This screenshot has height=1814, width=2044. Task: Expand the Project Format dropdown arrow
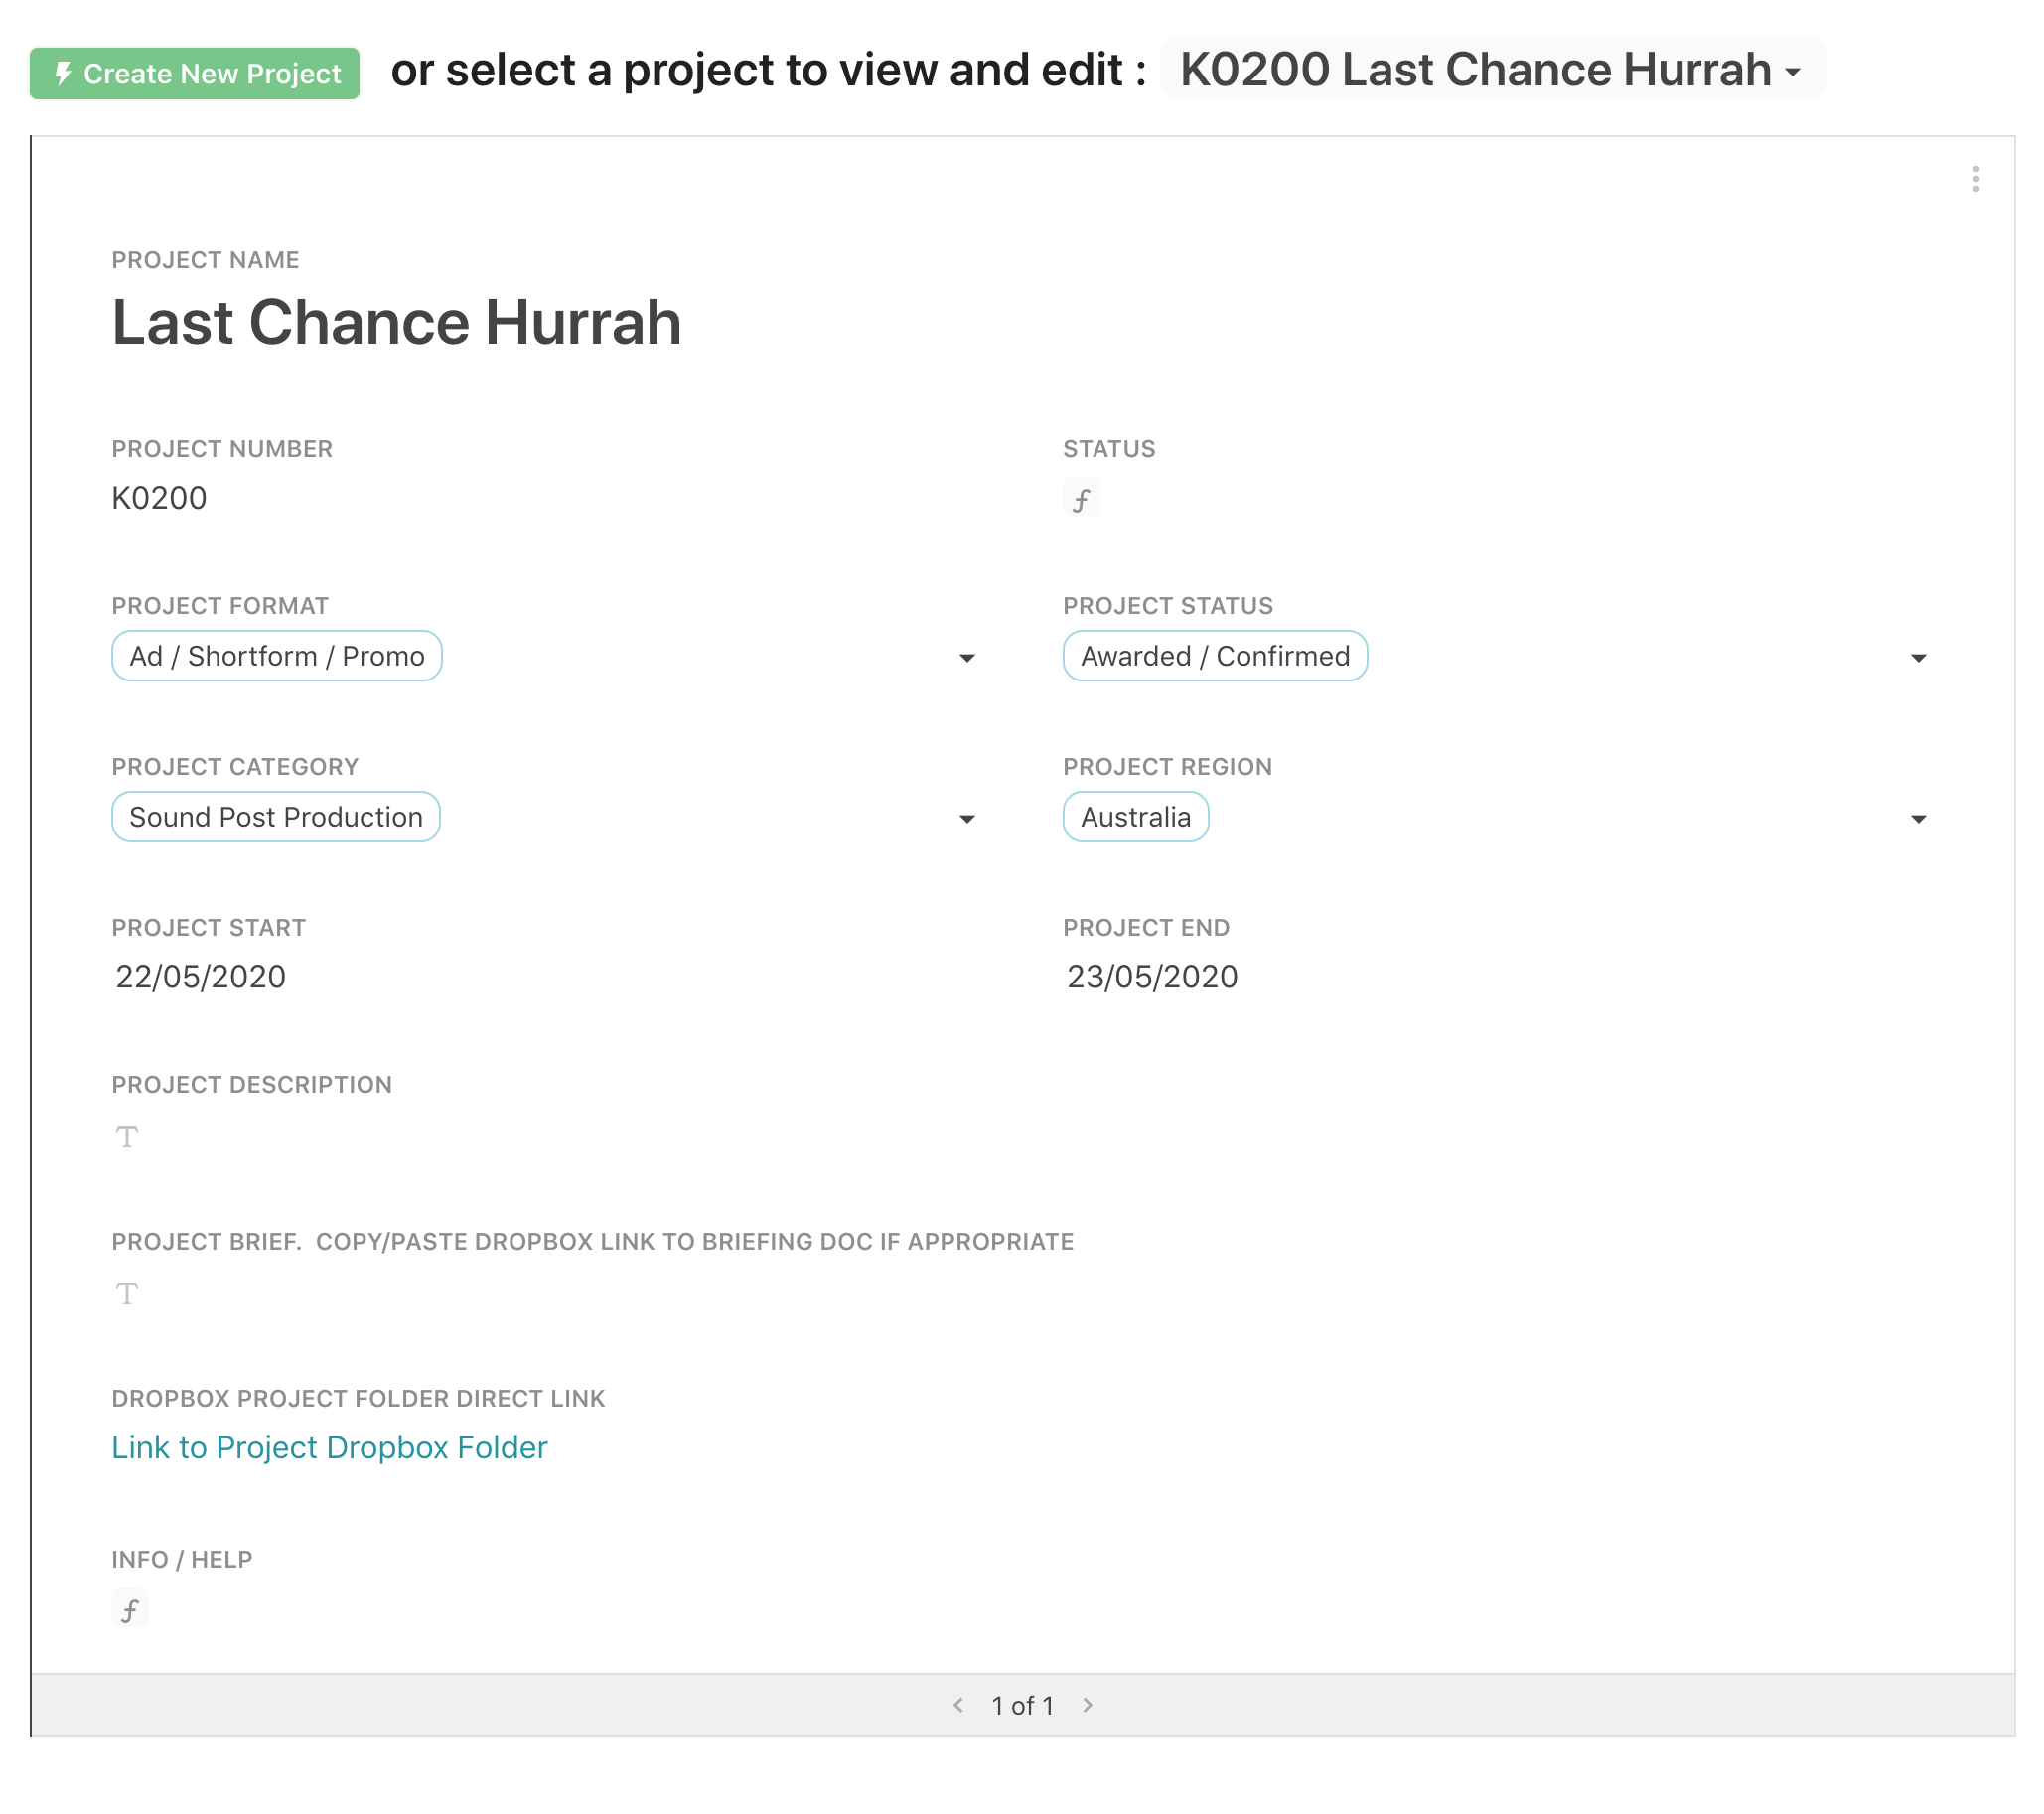click(x=967, y=658)
